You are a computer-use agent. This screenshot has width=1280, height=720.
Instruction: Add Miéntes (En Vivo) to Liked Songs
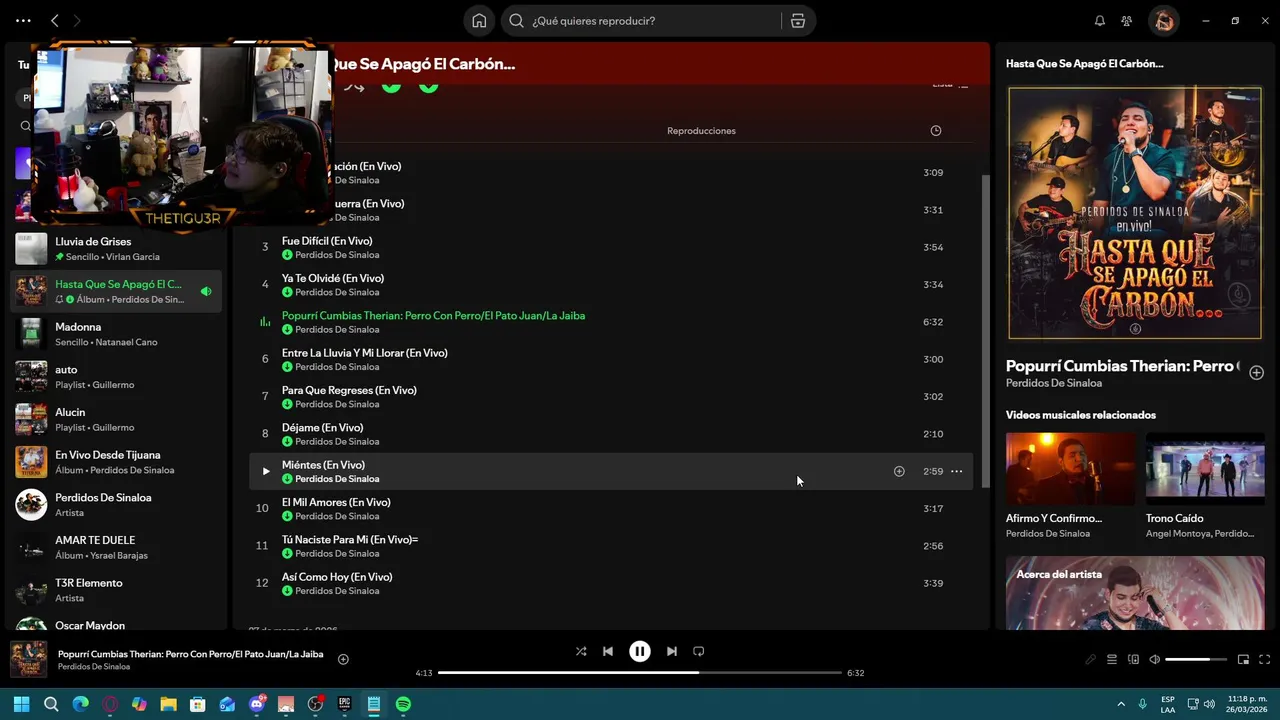pyautogui.click(x=899, y=471)
